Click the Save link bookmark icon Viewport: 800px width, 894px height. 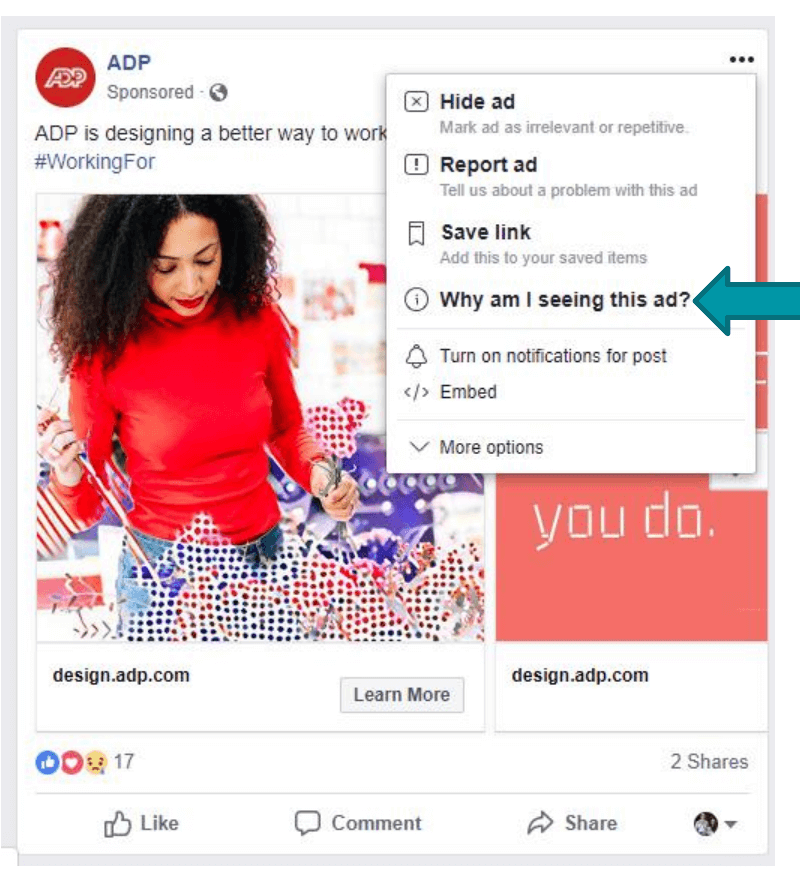coord(417,233)
